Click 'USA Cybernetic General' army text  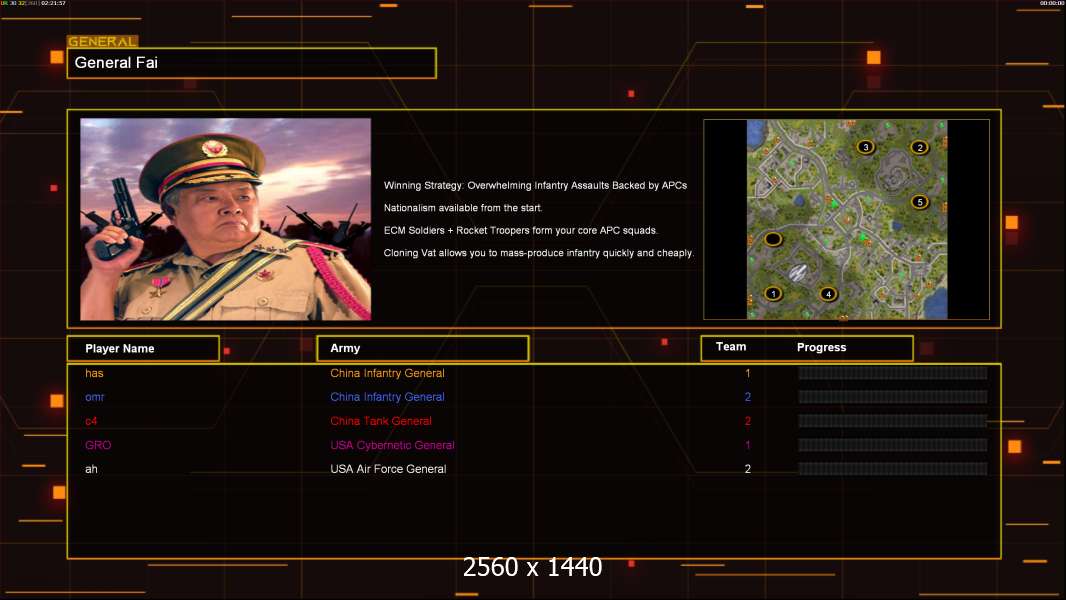[x=392, y=445]
